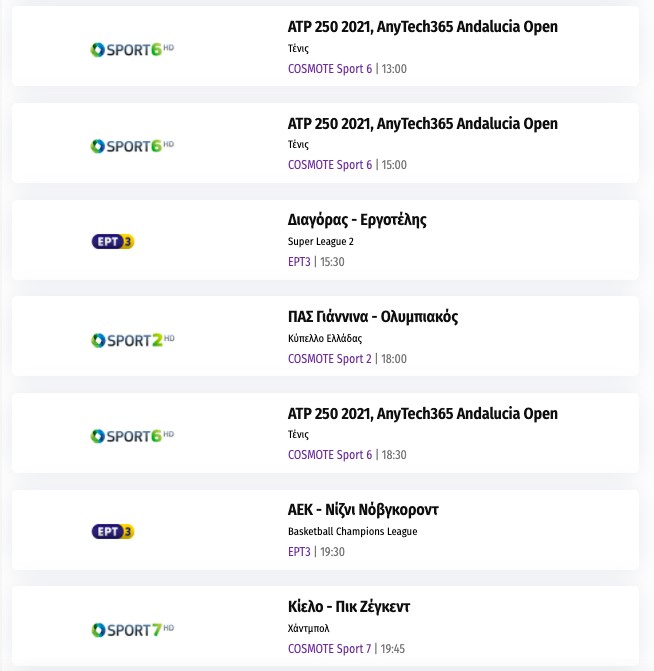Click the Sport 7 HD channel logo

pyautogui.click(x=132, y=630)
